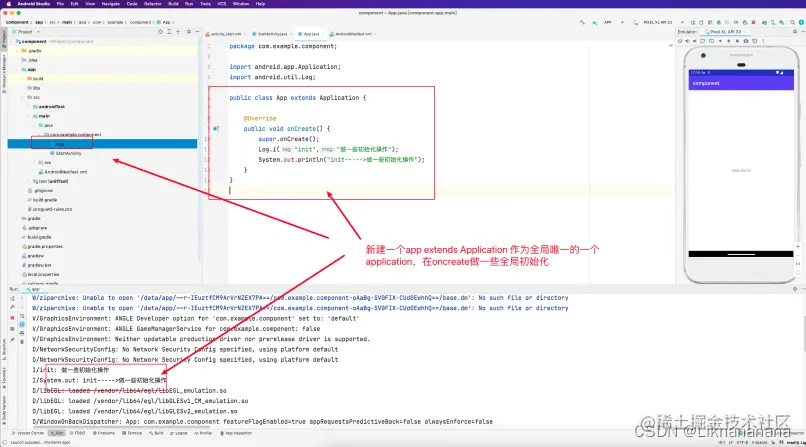This screenshot has width=806, height=447.
Task: Click the Resource Manager side tab
Action: pos(4,73)
